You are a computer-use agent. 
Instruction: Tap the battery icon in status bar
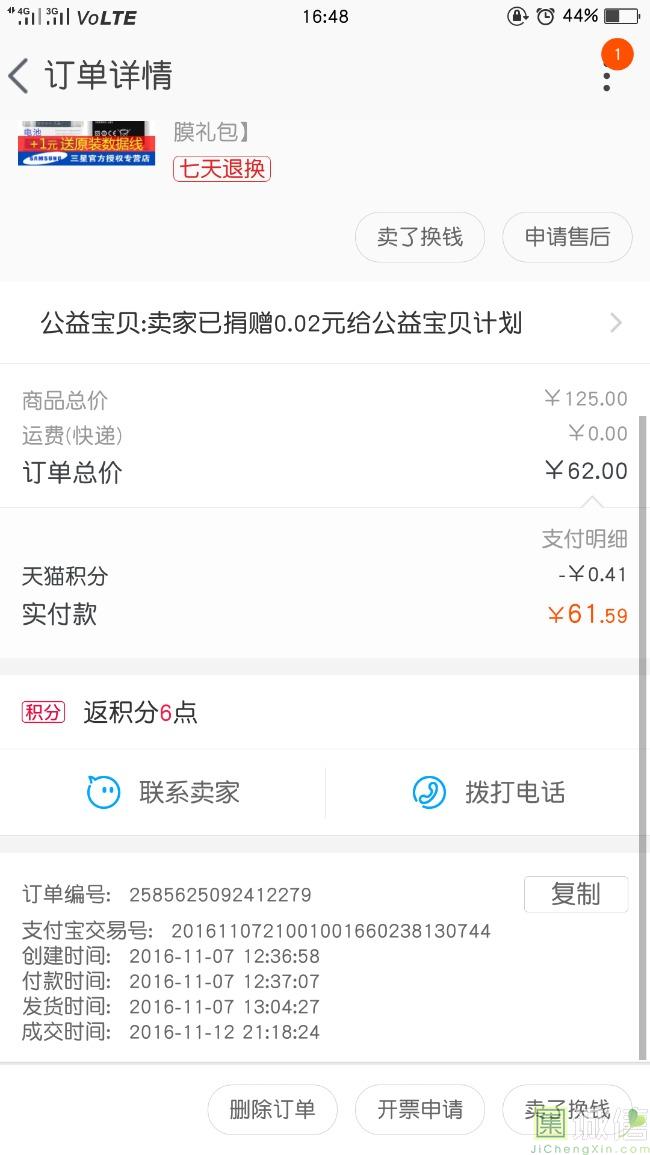(620, 16)
